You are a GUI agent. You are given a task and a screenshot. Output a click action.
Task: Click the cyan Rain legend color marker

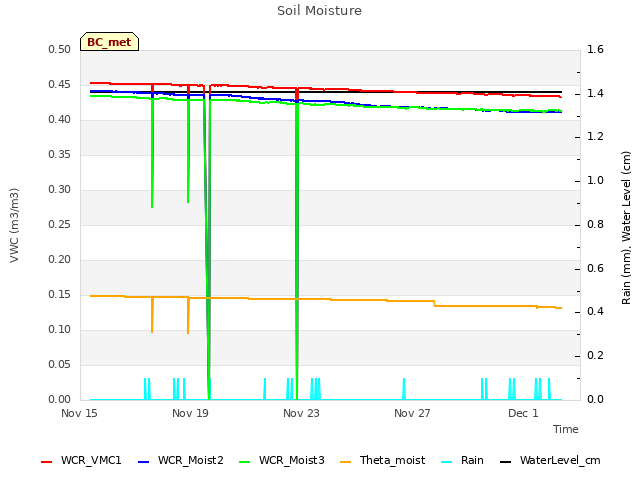click(447, 462)
